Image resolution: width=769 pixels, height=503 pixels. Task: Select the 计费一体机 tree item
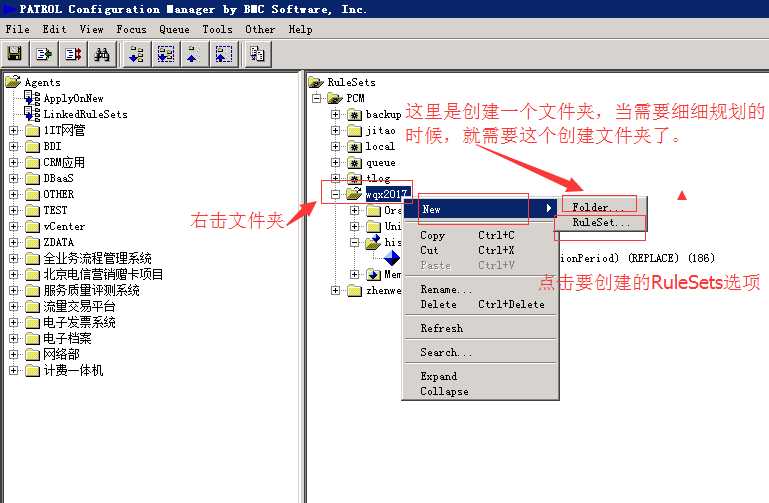click(x=73, y=371)
